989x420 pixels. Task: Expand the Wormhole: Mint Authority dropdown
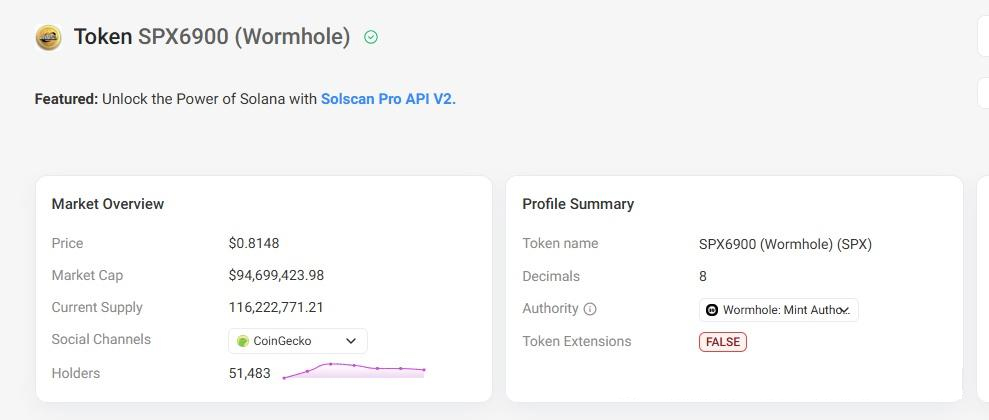pyautogui.click(x=778, y=310)
